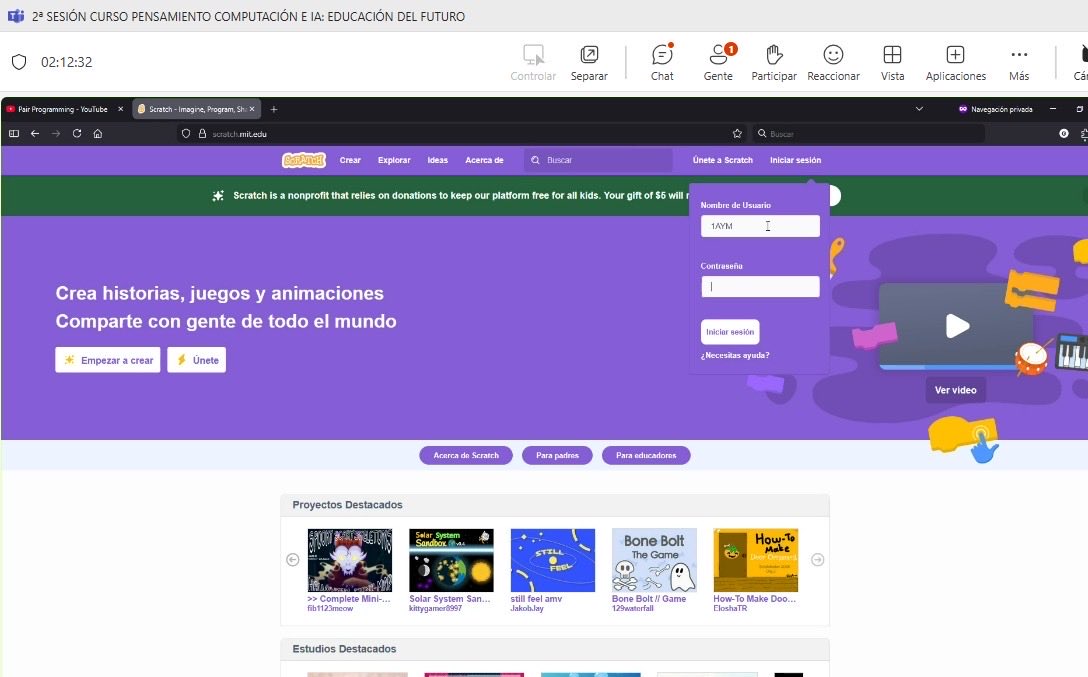
Task: Click the Contraseña password field
Action: (x=760, y=286)
